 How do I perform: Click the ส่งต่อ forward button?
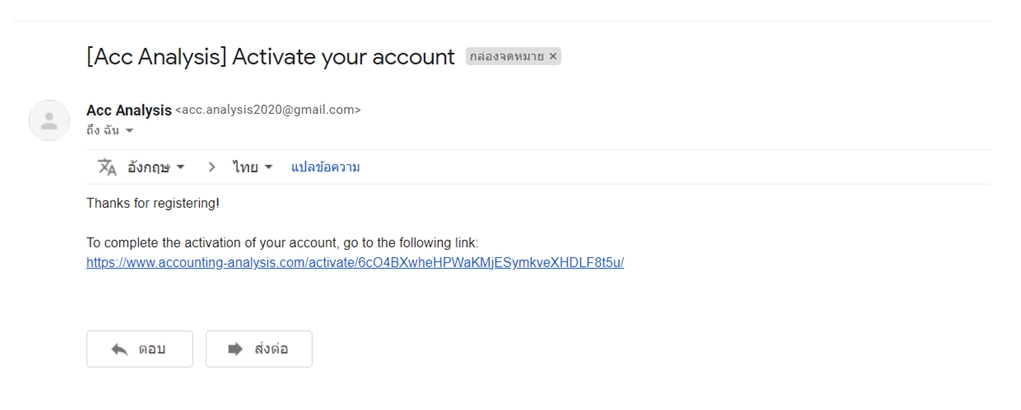tap(259, 349)
